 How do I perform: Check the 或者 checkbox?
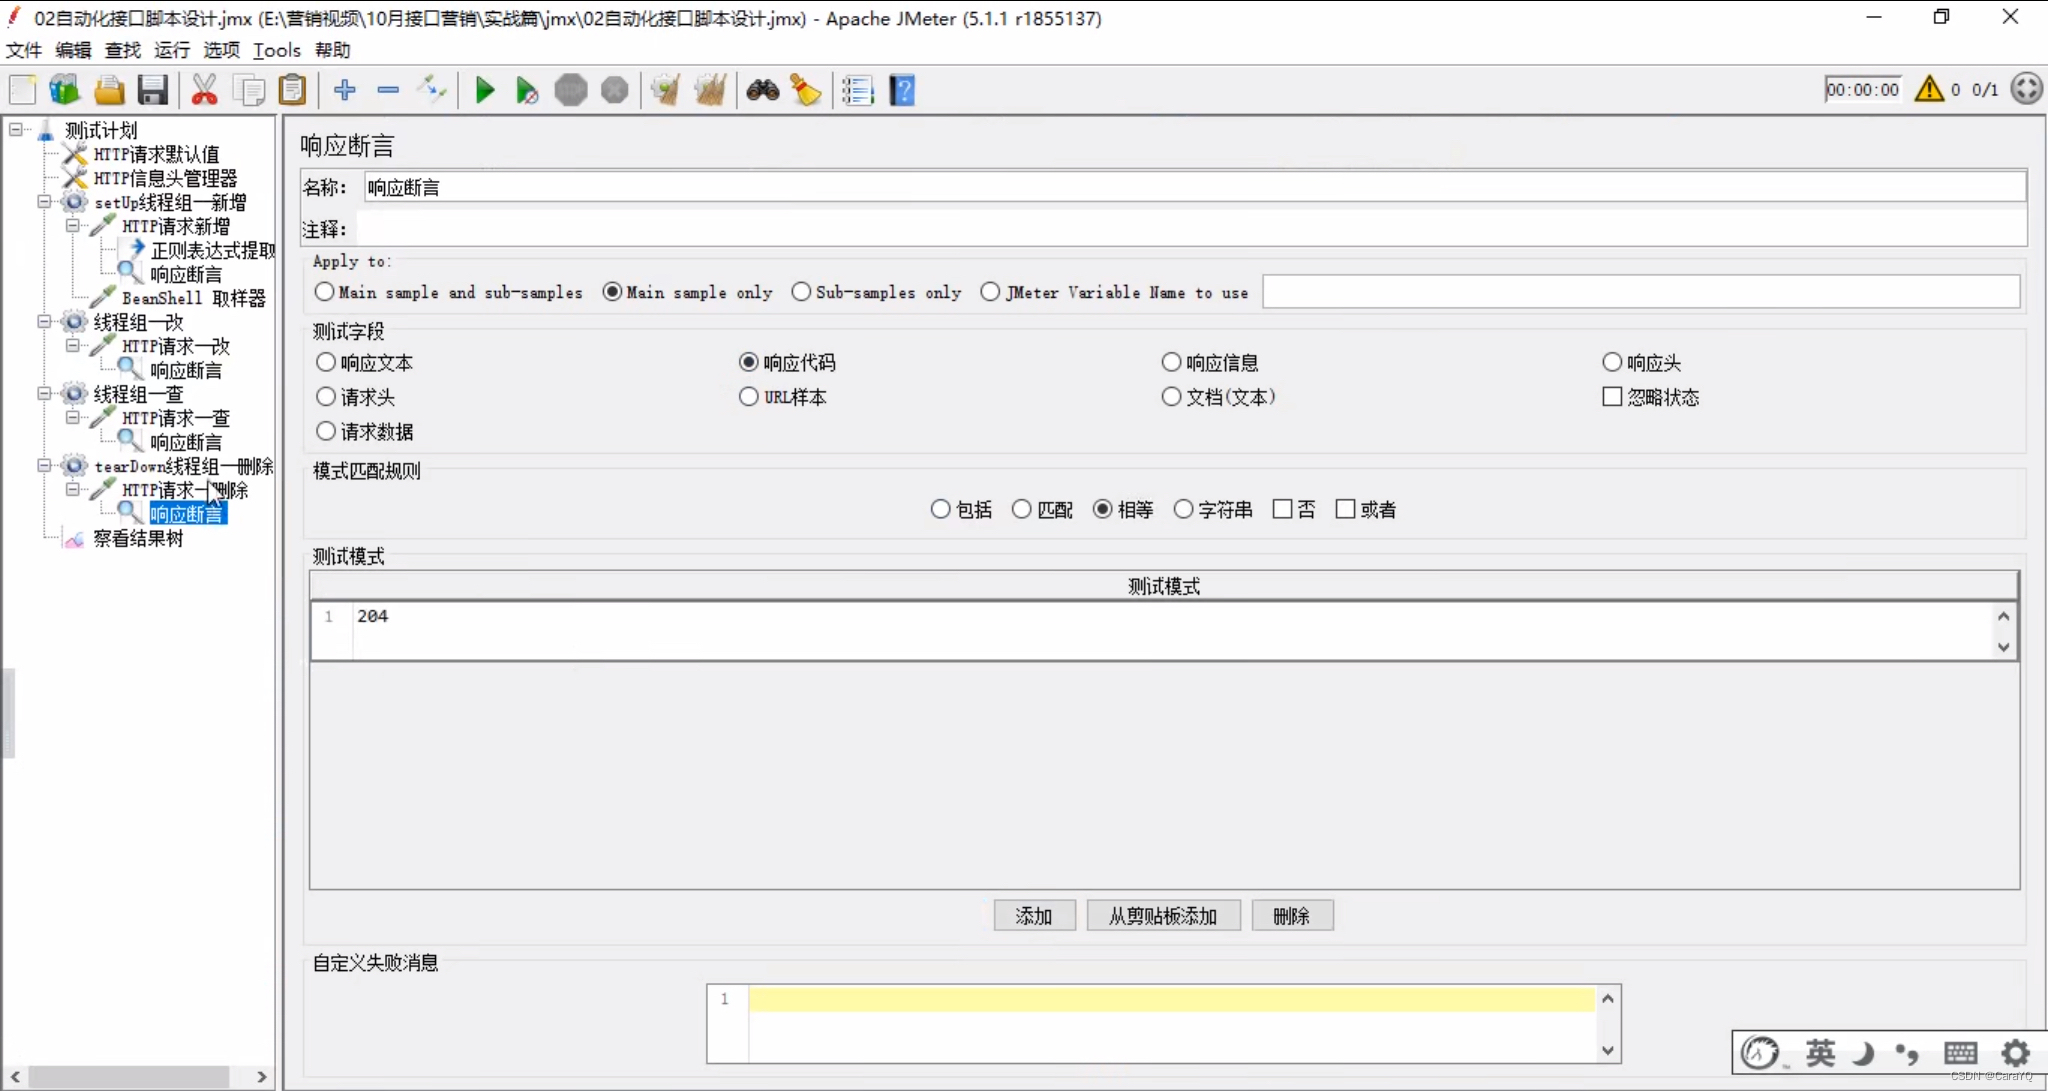pyautogui.click(x=1346, y=509)
